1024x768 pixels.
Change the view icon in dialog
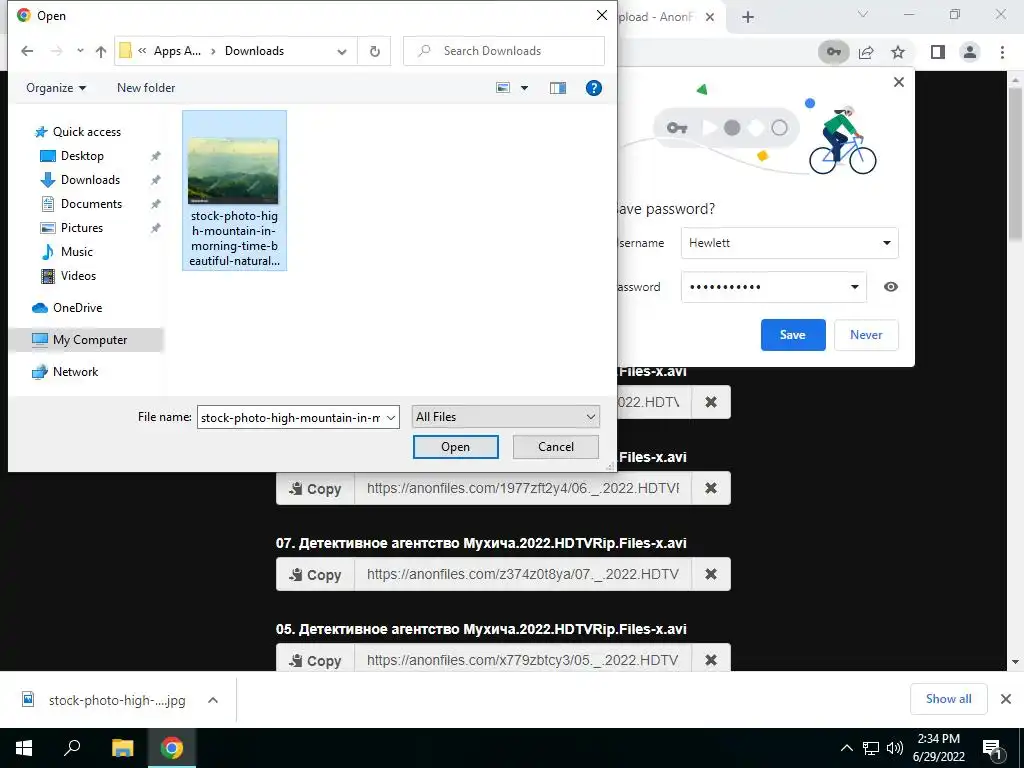click(503, 88)
